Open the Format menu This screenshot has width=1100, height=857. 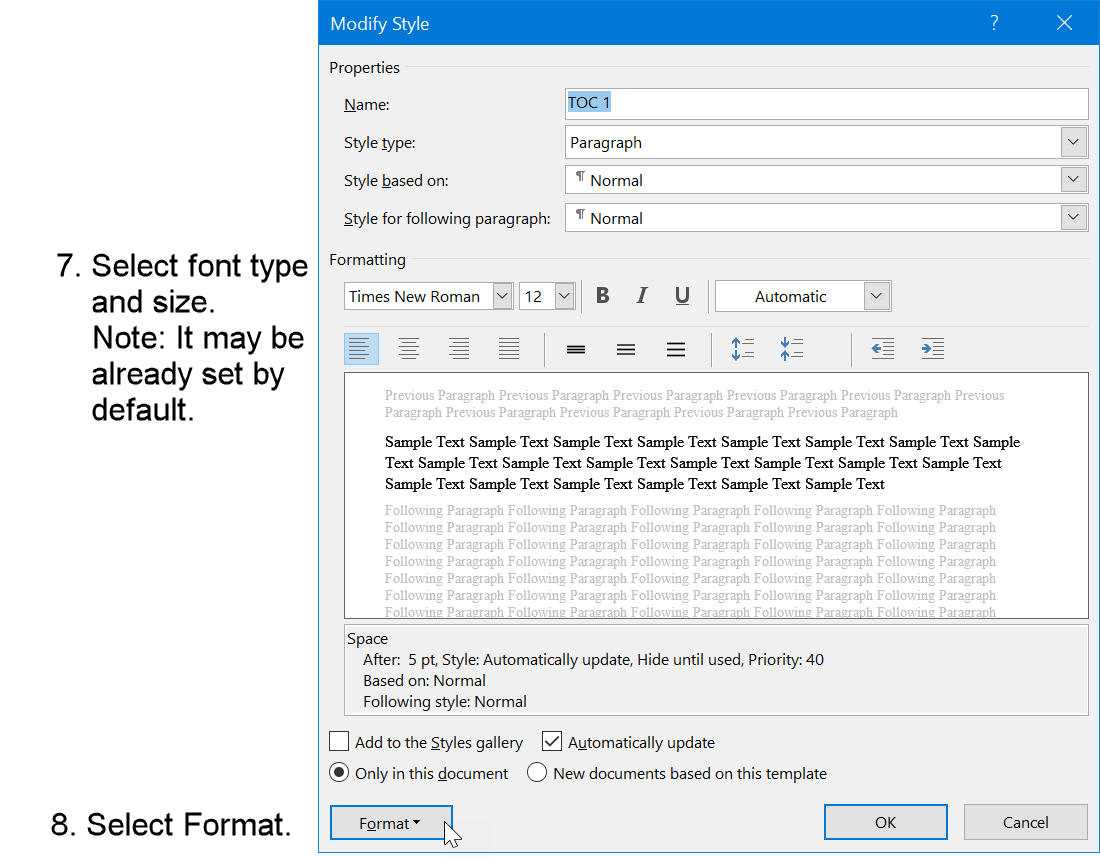pyautogui.click(x=390, y=822)
